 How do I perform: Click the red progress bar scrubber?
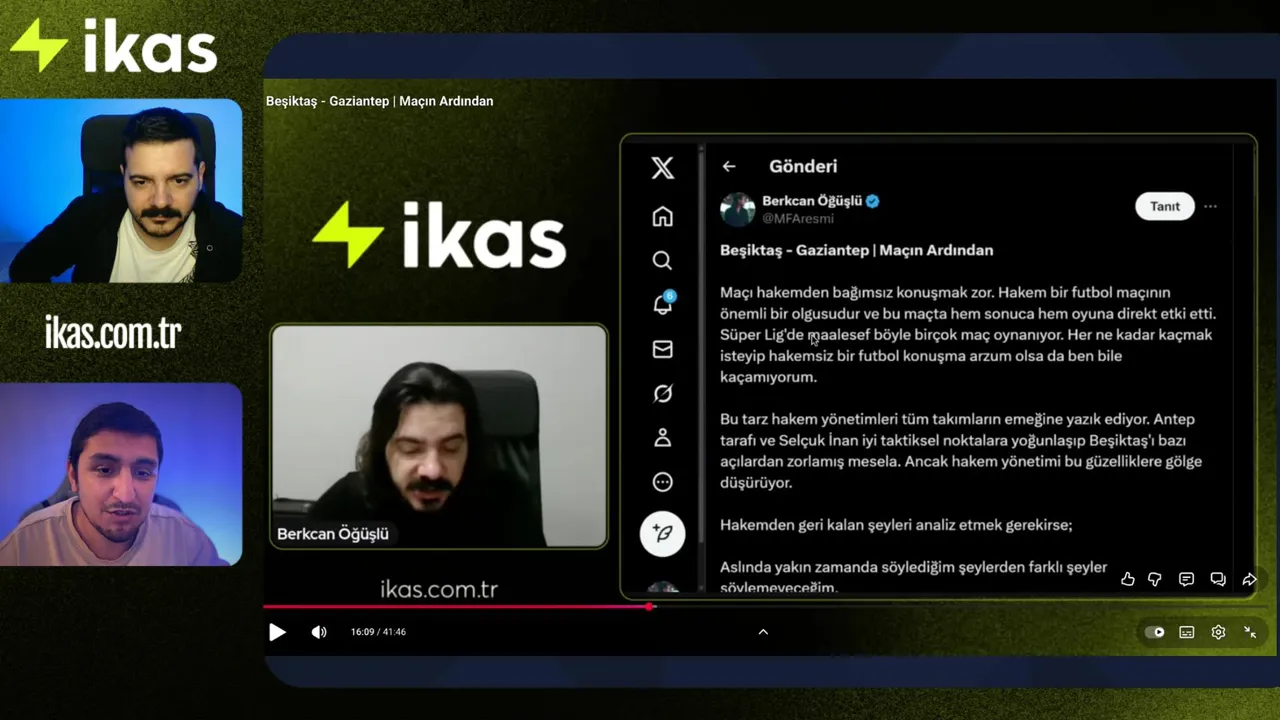click(x=650, y=606)
